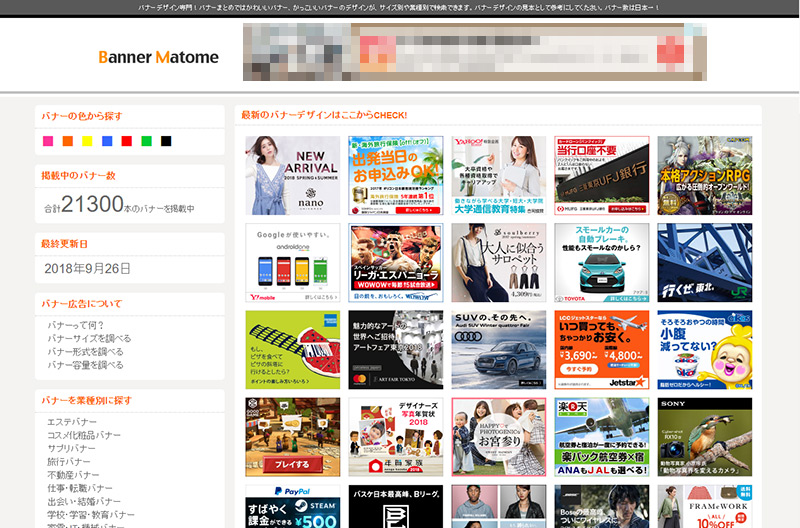
Task: Open the 楽天 楽パック航空券×宿 banner
Action: point(602,437)
